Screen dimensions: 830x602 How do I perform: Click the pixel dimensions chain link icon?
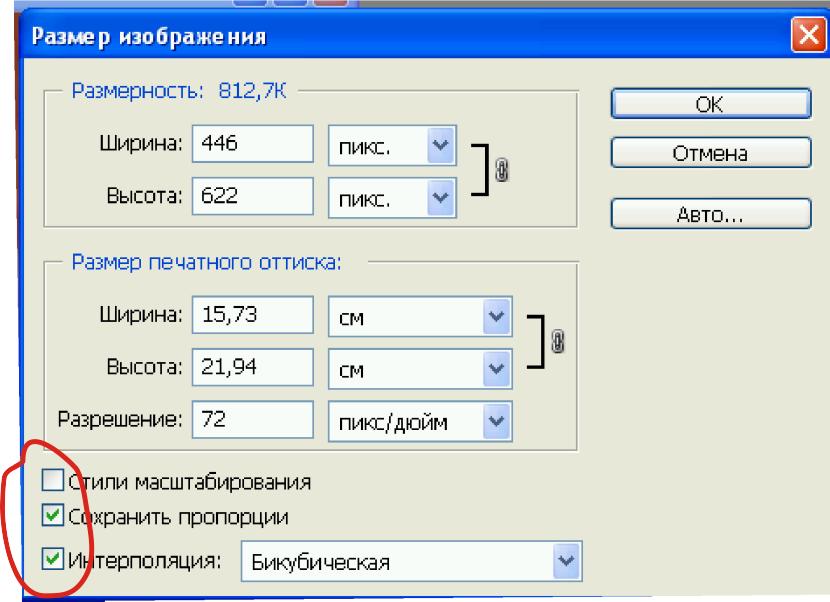point(501,170)
